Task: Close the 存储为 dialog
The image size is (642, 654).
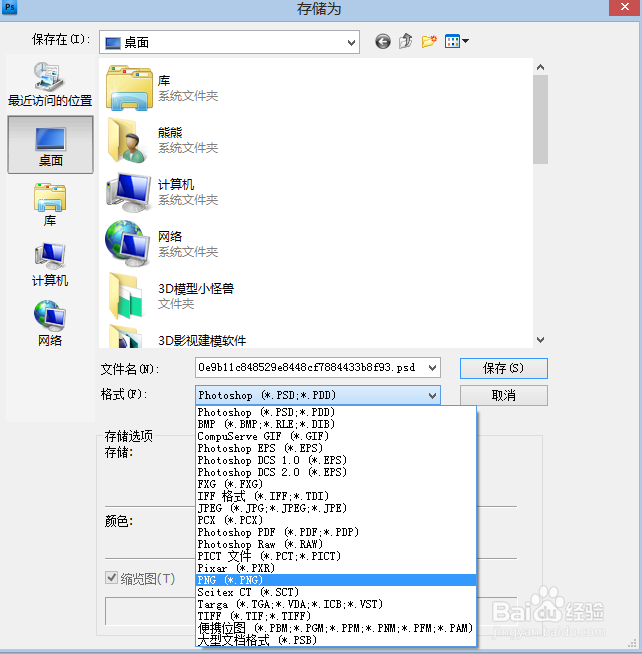Action: coord(624,7)
